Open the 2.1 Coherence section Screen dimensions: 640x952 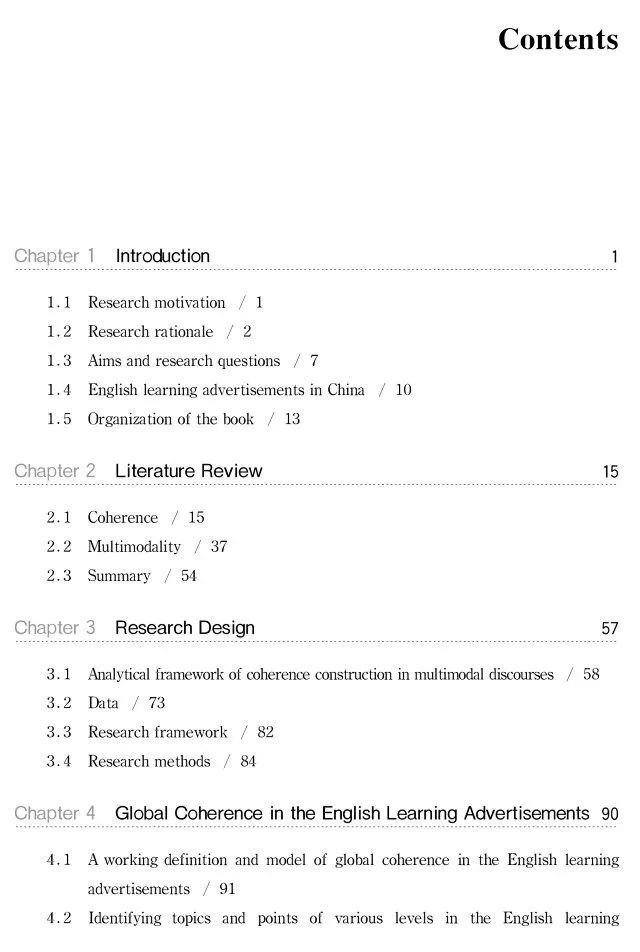click(122, 517)
